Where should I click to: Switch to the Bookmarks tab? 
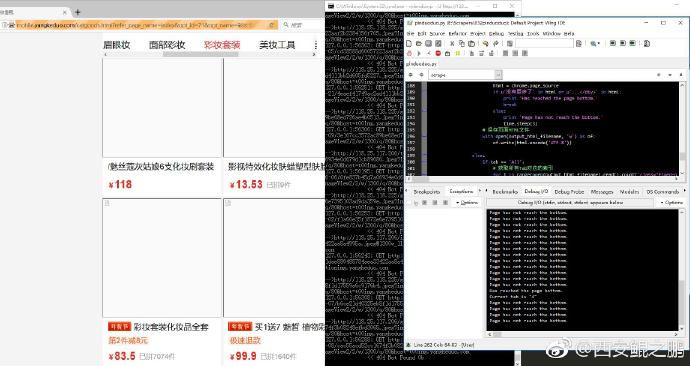click(x=505, y=192)
